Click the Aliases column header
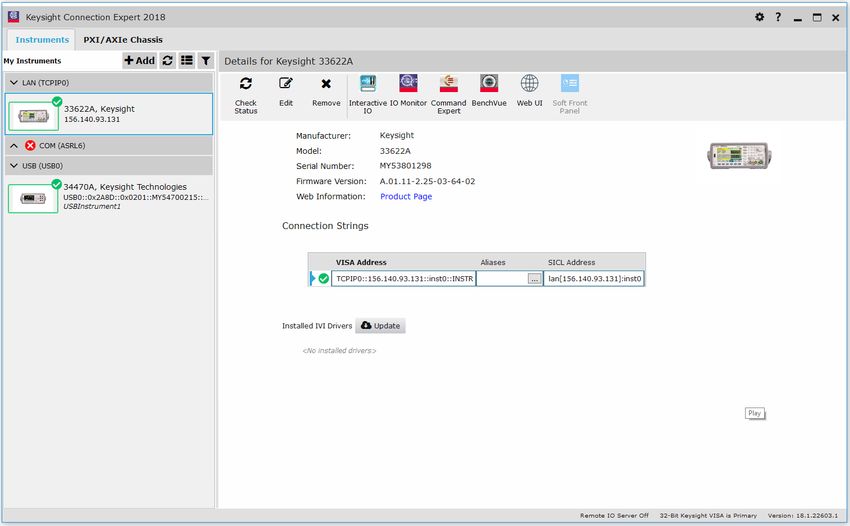The image size is (850, 526). pyautogui.click(x=493, y=262)
